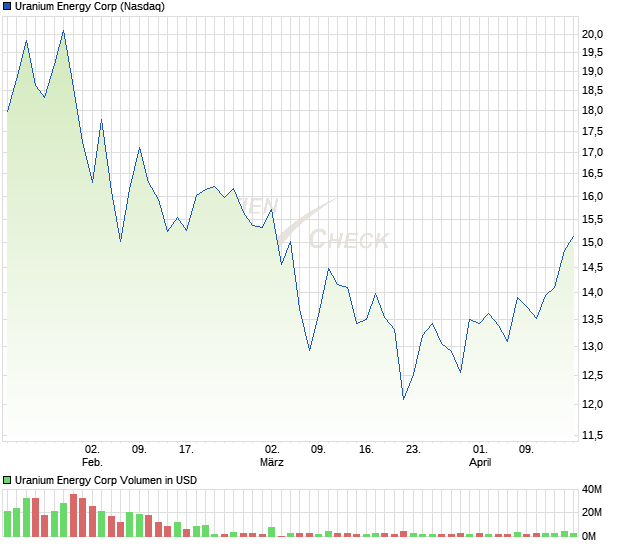Click the 19,0 price axis label

592,72
